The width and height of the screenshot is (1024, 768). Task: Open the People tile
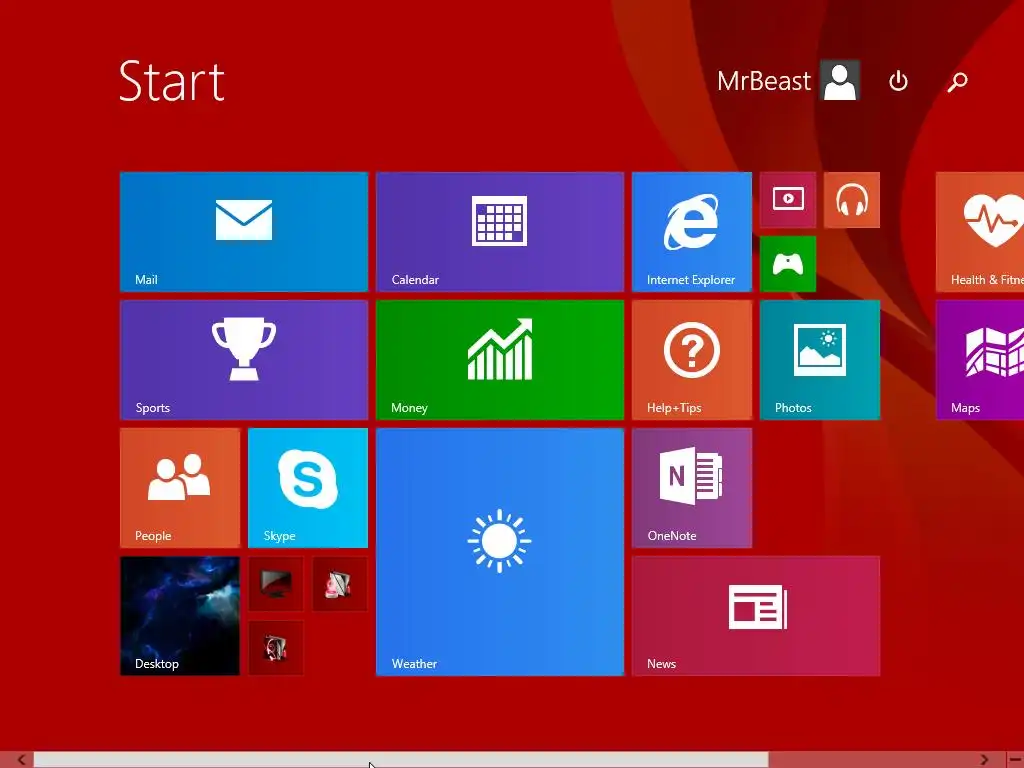[x=180, y=488]
